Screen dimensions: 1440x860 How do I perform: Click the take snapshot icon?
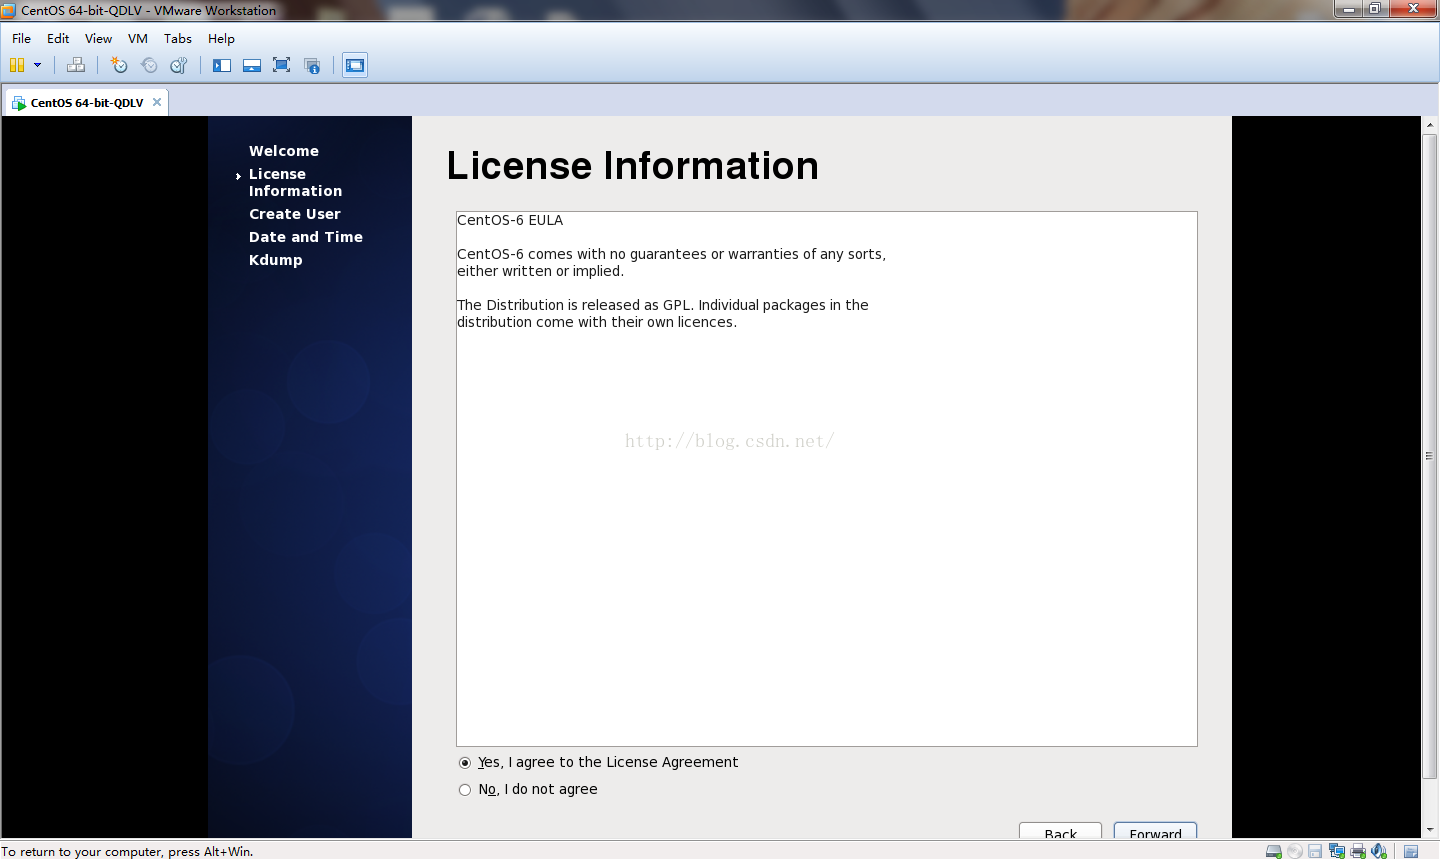pos(119,65)
